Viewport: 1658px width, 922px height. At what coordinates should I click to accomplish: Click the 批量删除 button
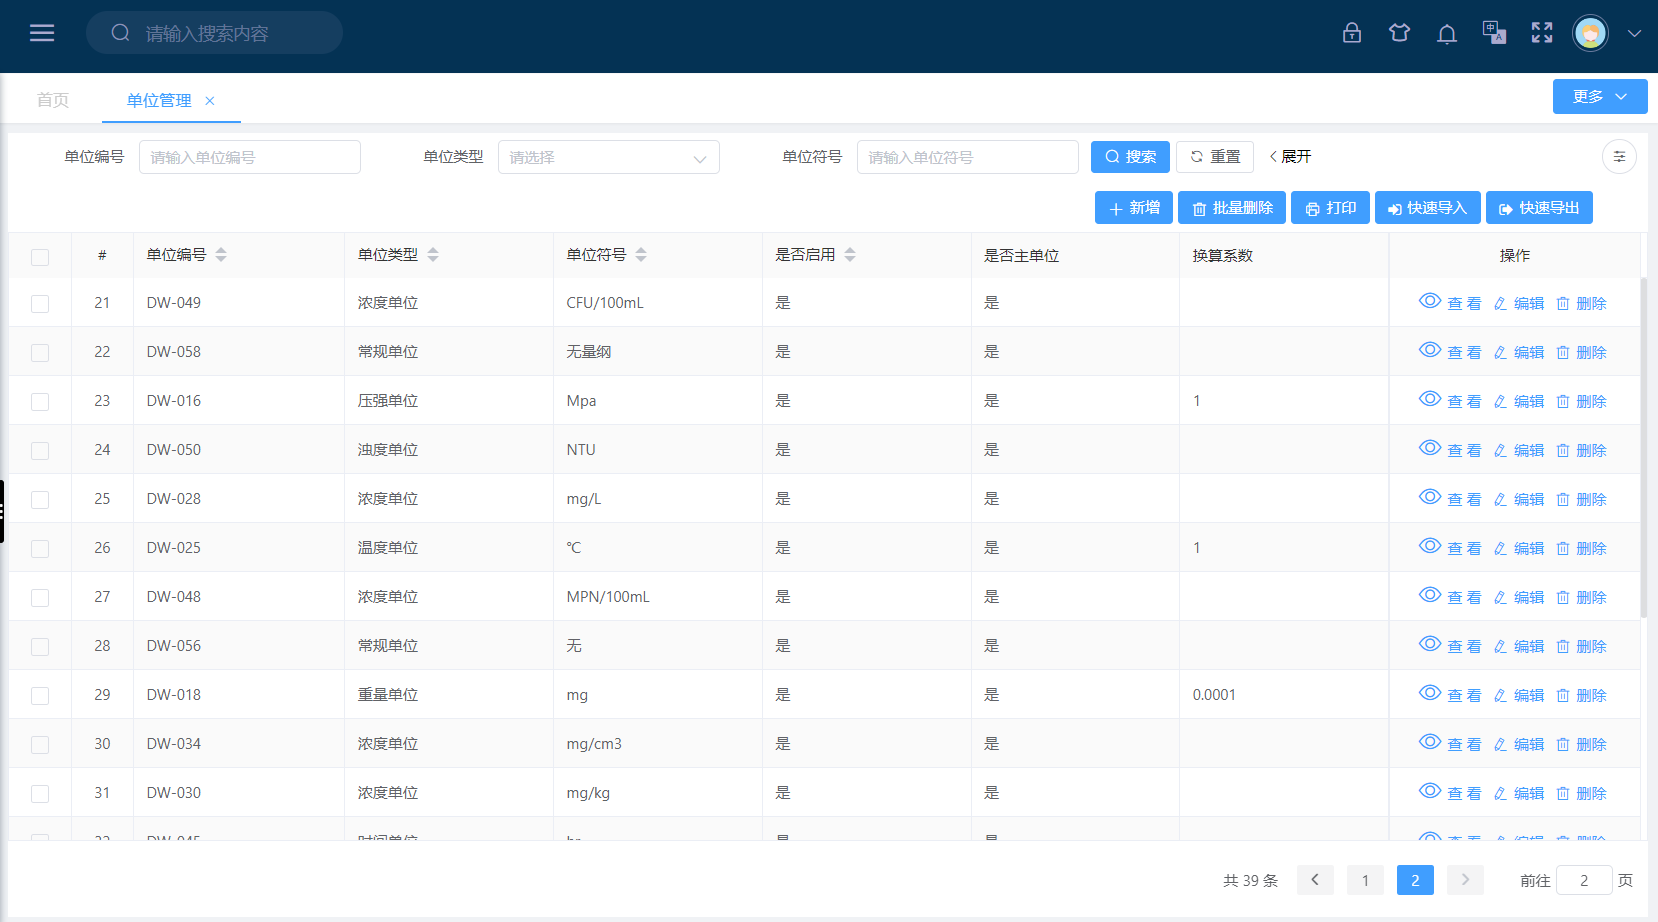1232,208
